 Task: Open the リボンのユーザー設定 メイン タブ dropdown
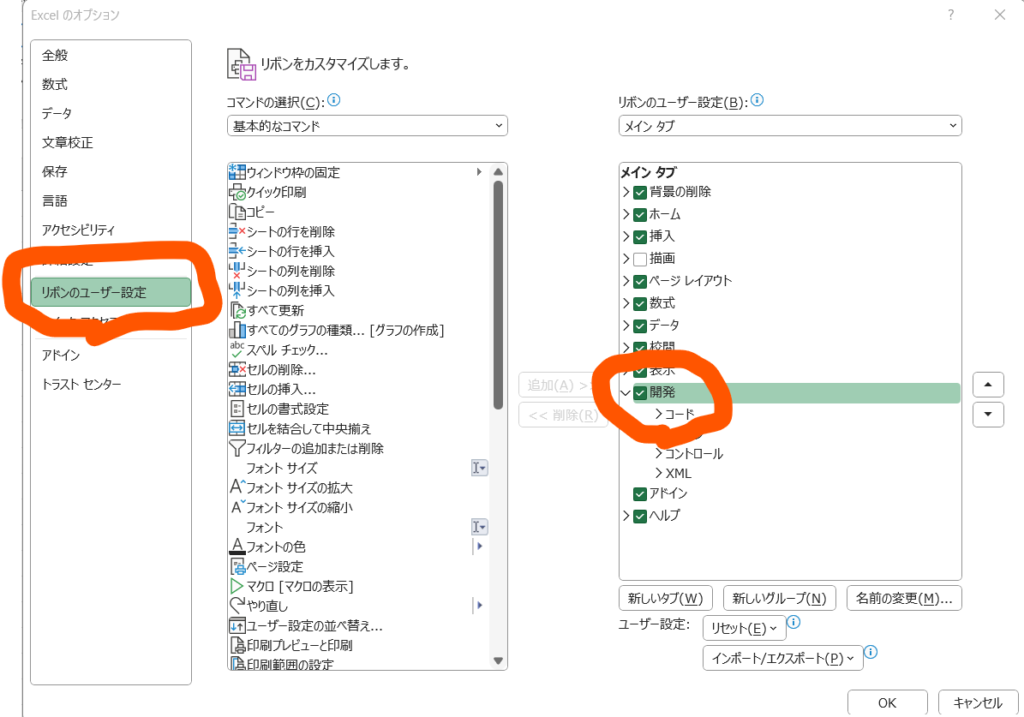point(789,126)
